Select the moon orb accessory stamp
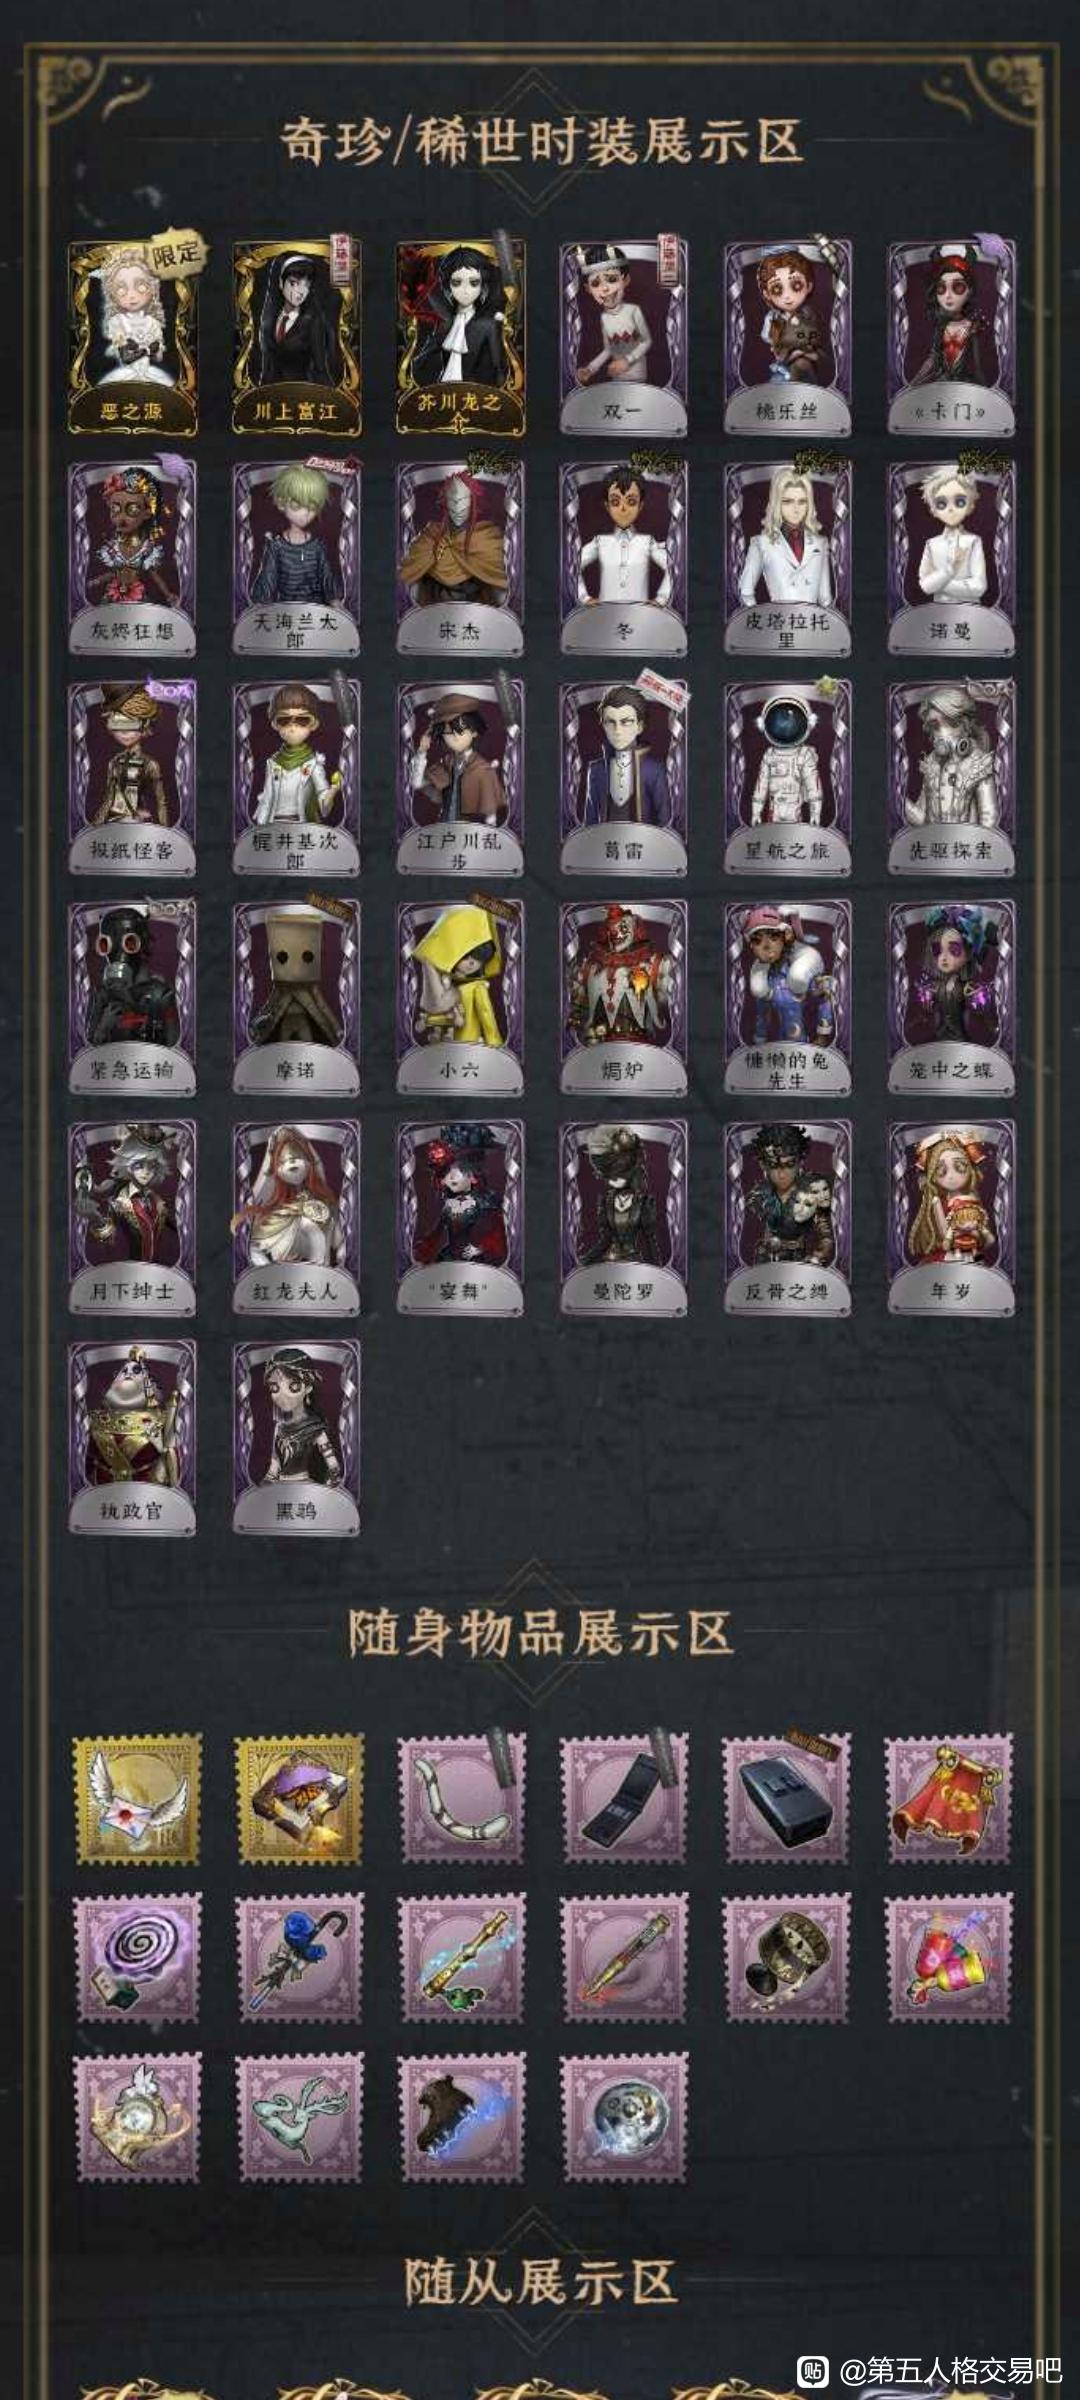This screenshot has width=1080, height=2400. click(624, 2117)
